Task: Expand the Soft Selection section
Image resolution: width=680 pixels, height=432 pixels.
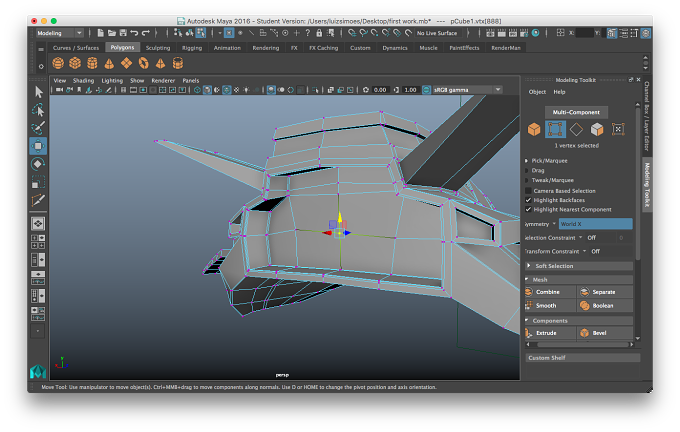Action: click(x=579, y=266)
